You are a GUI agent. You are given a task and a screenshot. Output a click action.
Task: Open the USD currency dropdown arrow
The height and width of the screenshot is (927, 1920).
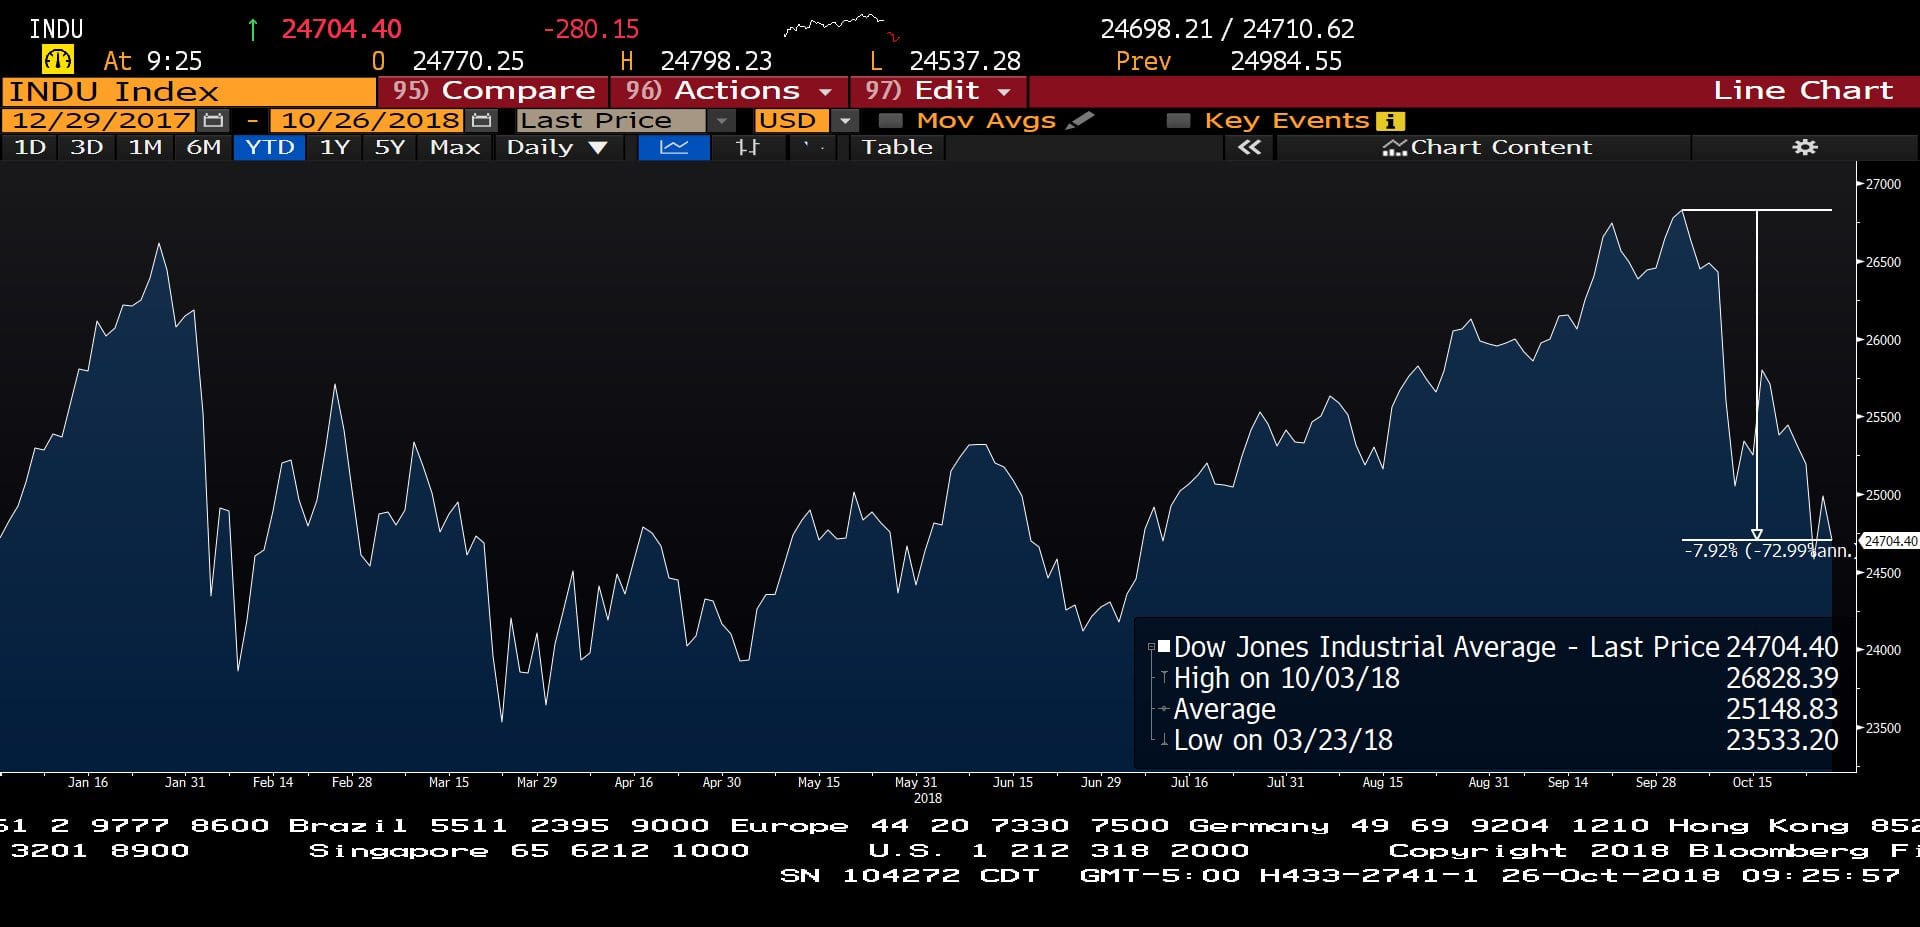click(x=845, y=120)
